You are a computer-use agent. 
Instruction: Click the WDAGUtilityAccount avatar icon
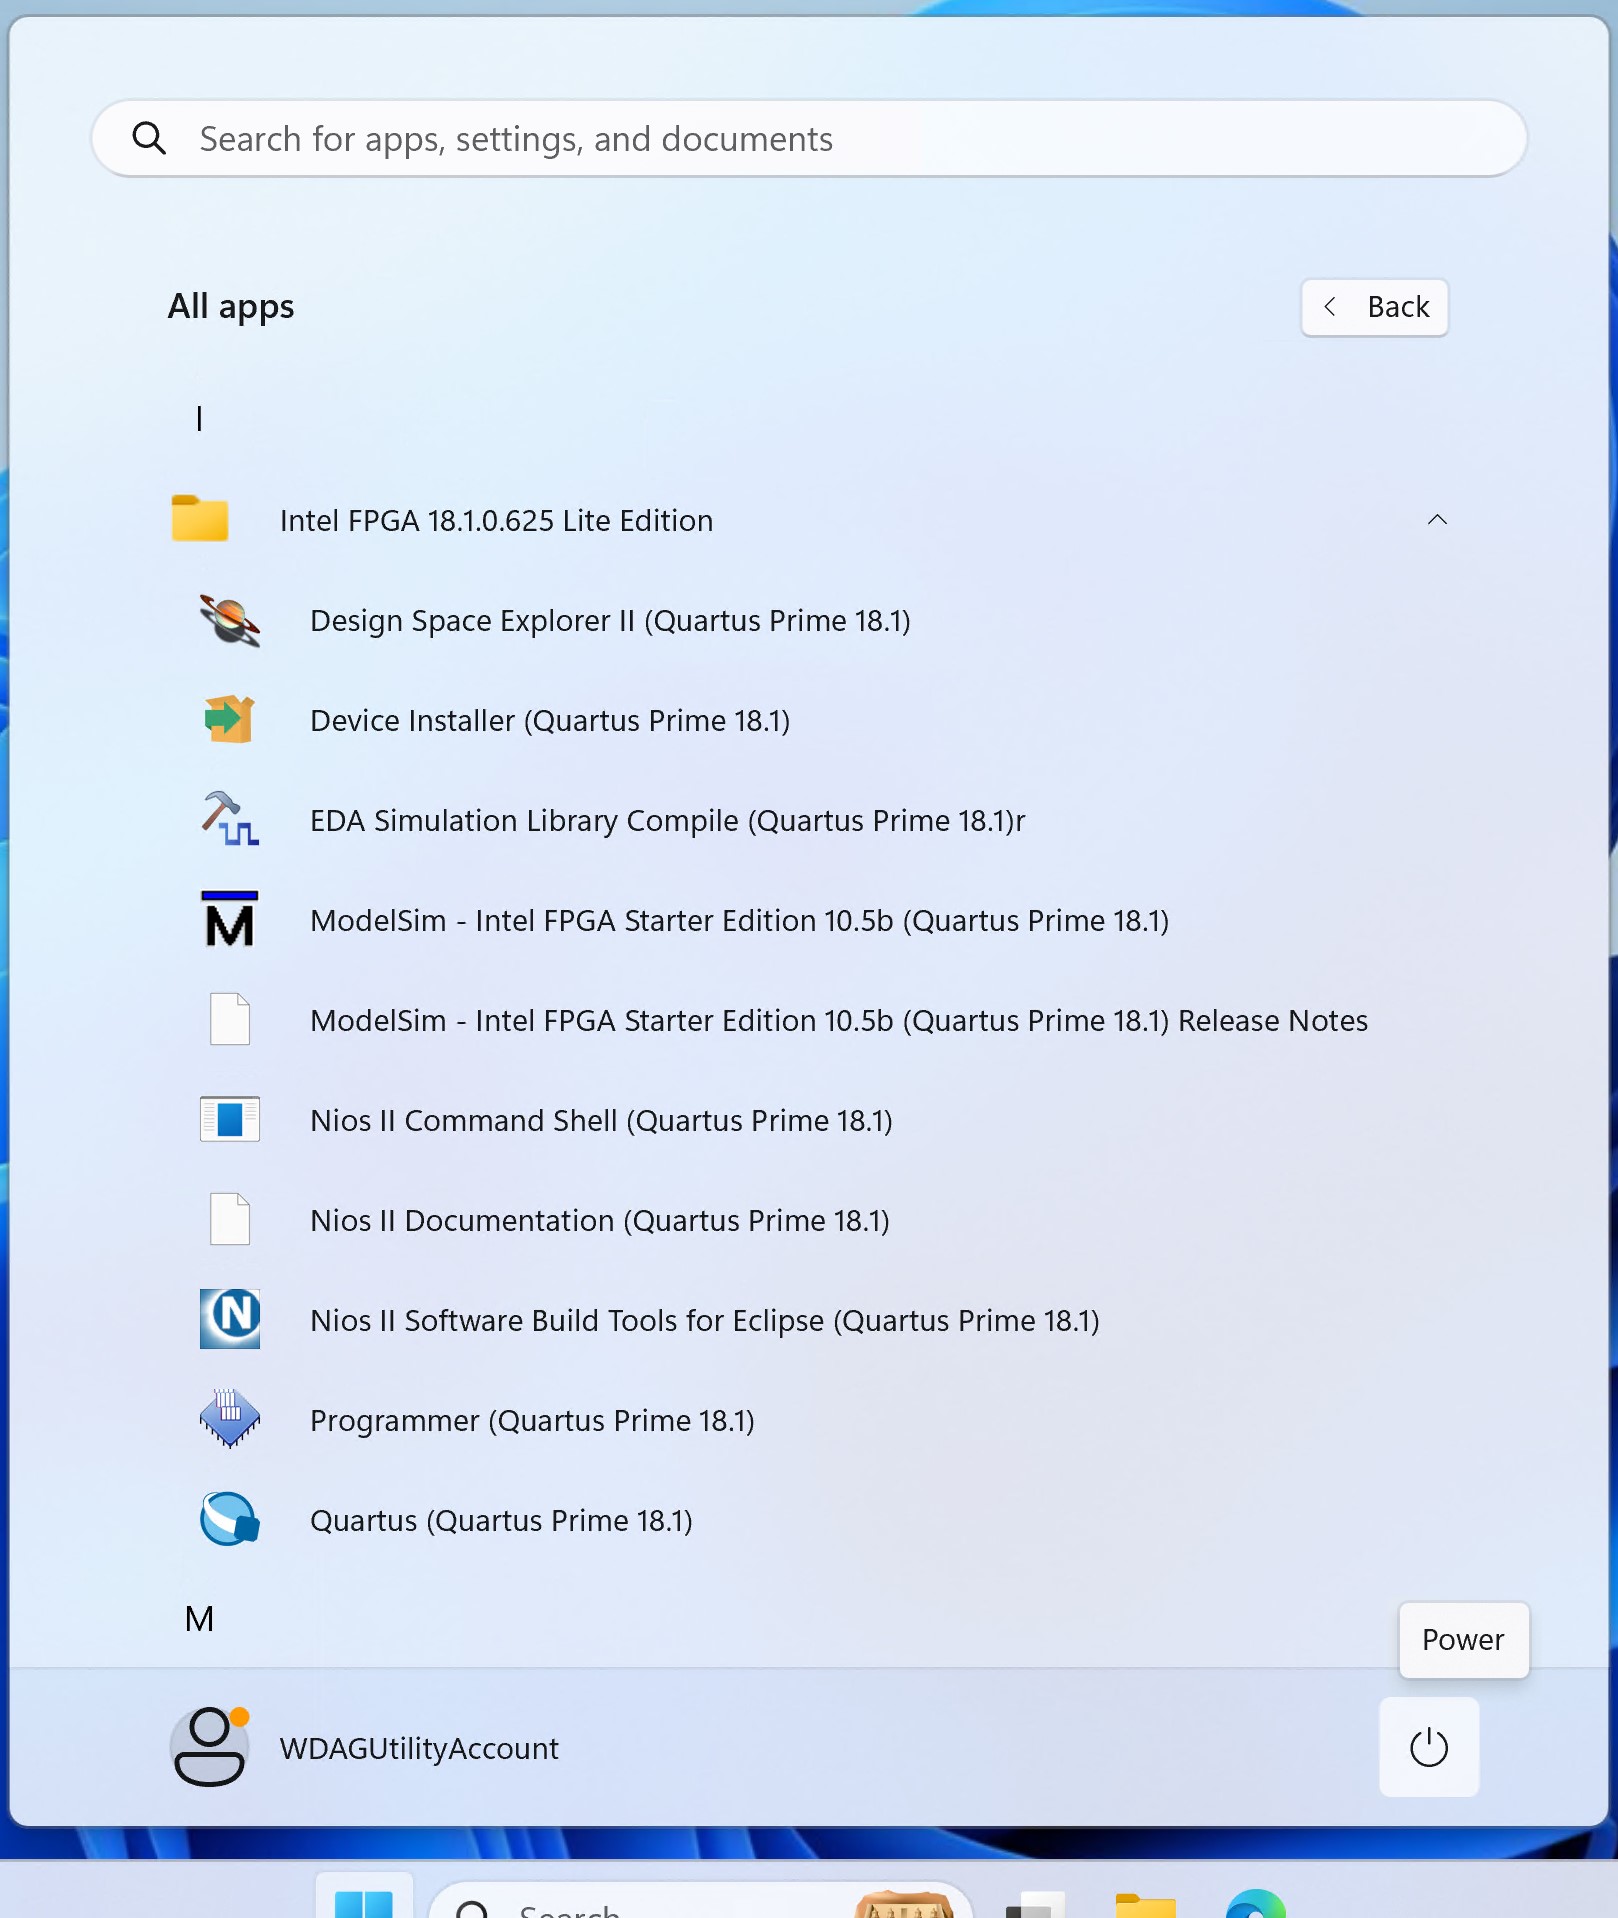[210, 1746]
